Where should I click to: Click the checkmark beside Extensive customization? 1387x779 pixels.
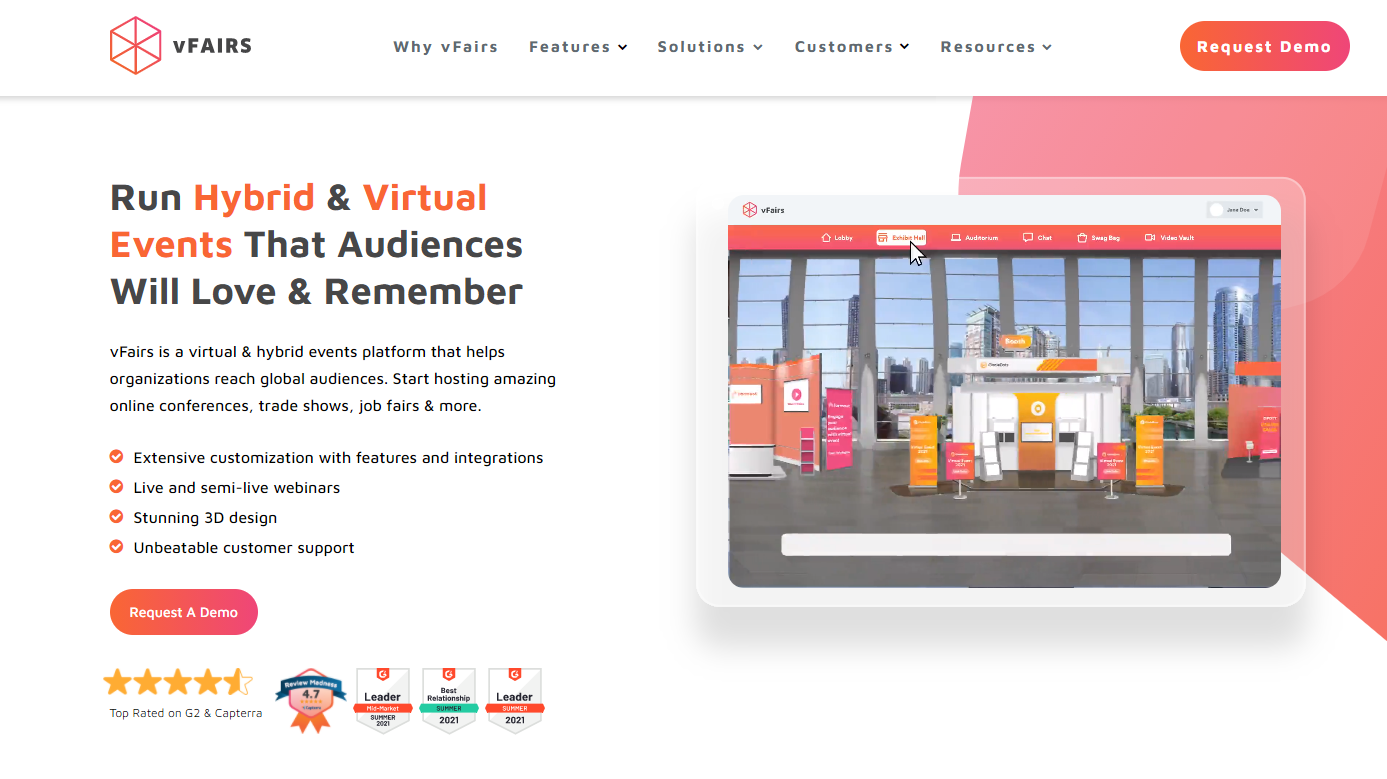[x=116, y=457]
